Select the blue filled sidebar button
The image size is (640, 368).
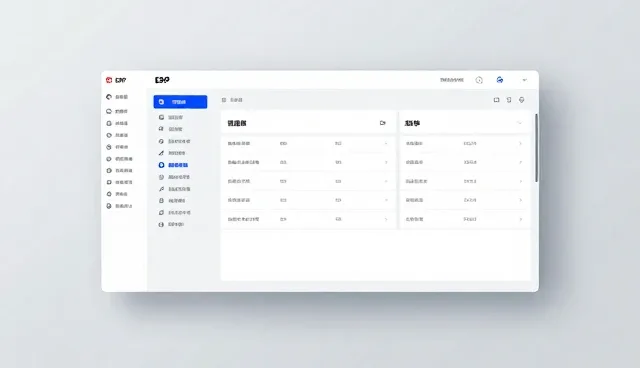[x=180, y=102]
